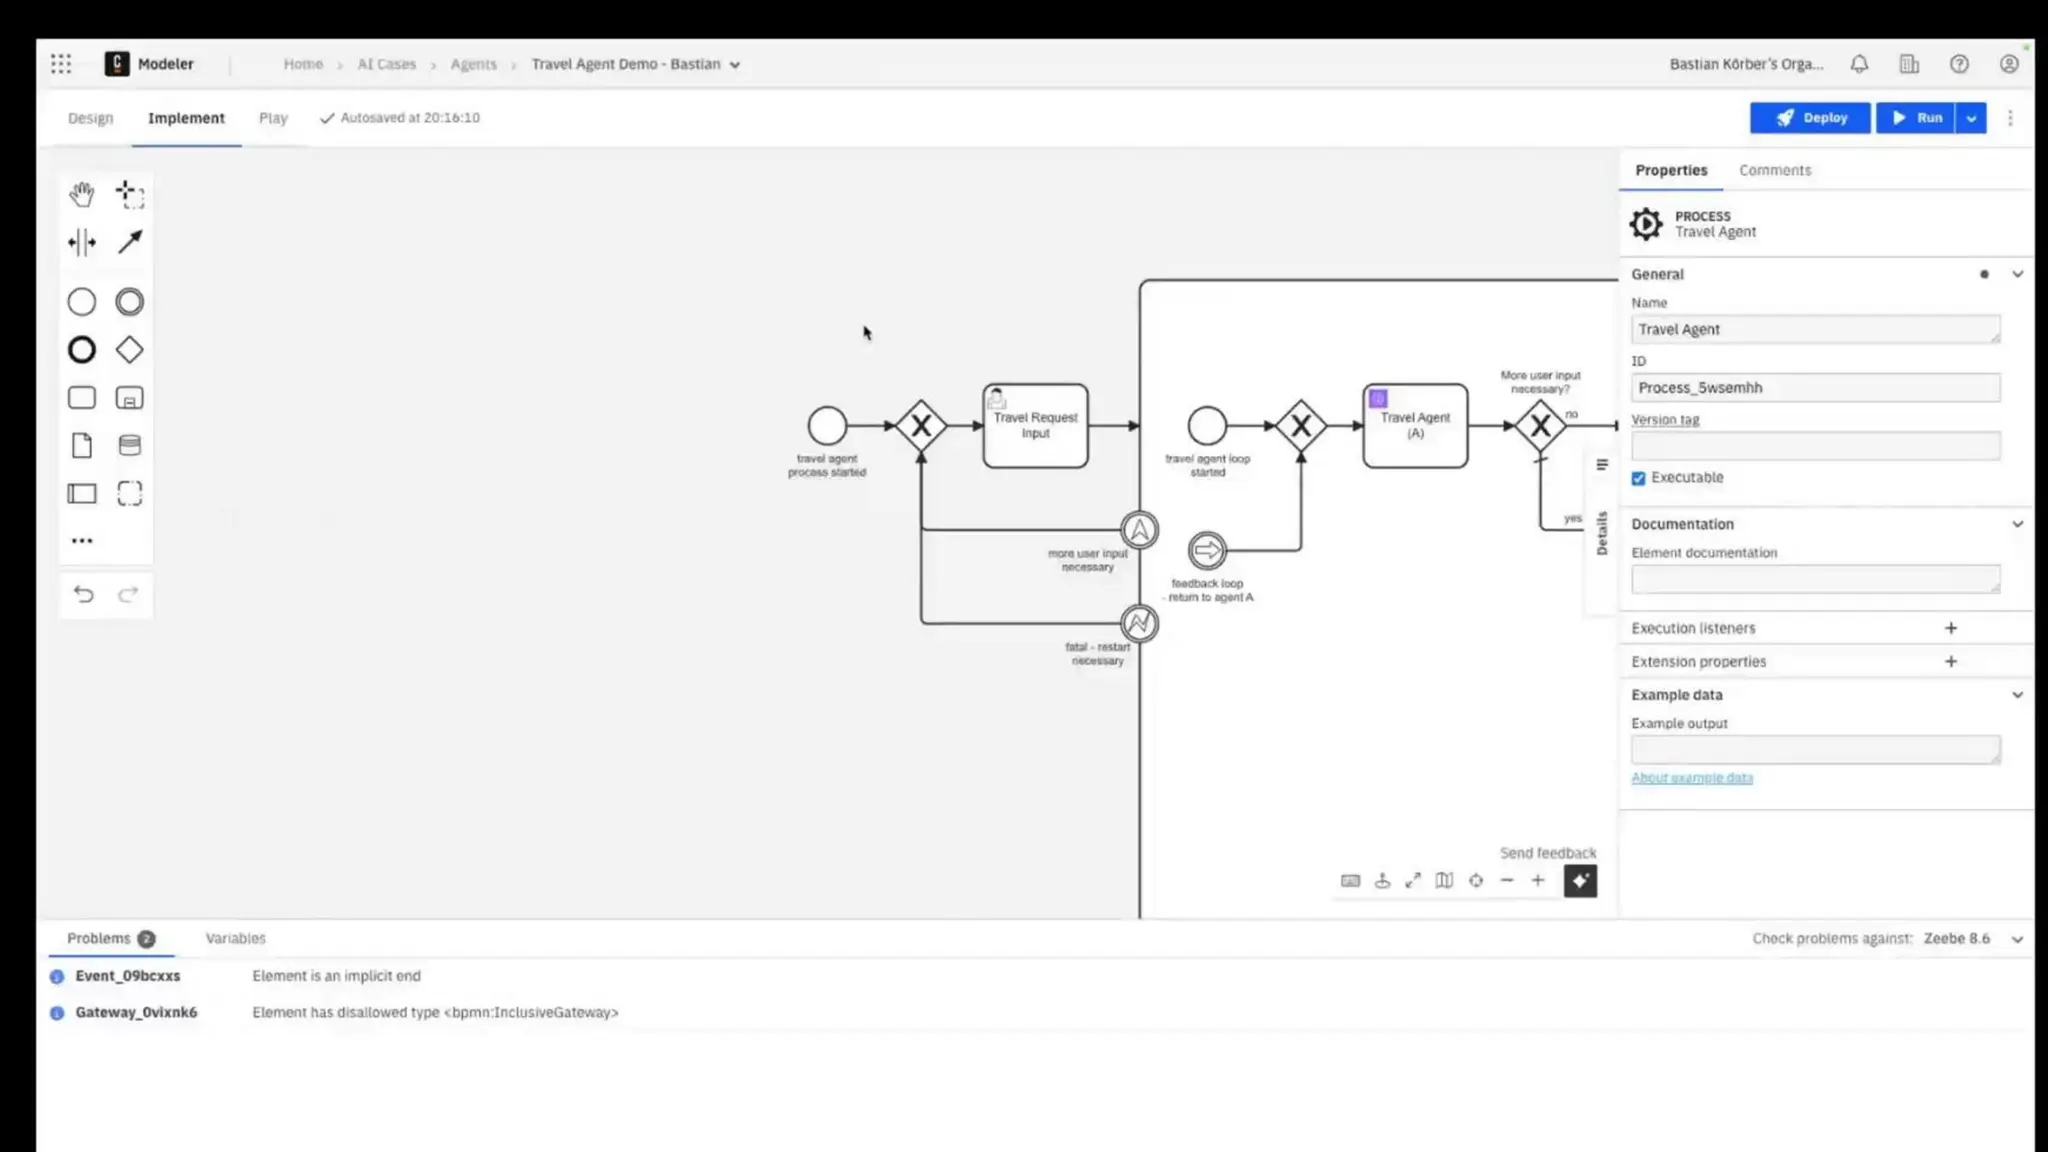The height and width of the screenshot is (1152, 2048).
Task: Open the Variables tab
Action: click(236, 938)
